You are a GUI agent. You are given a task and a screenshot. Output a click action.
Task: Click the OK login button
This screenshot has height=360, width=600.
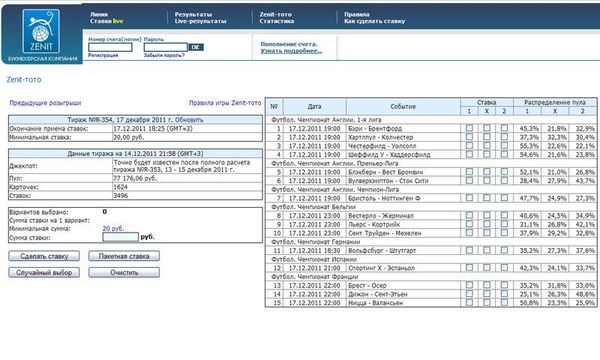click(x=196, y=47)
